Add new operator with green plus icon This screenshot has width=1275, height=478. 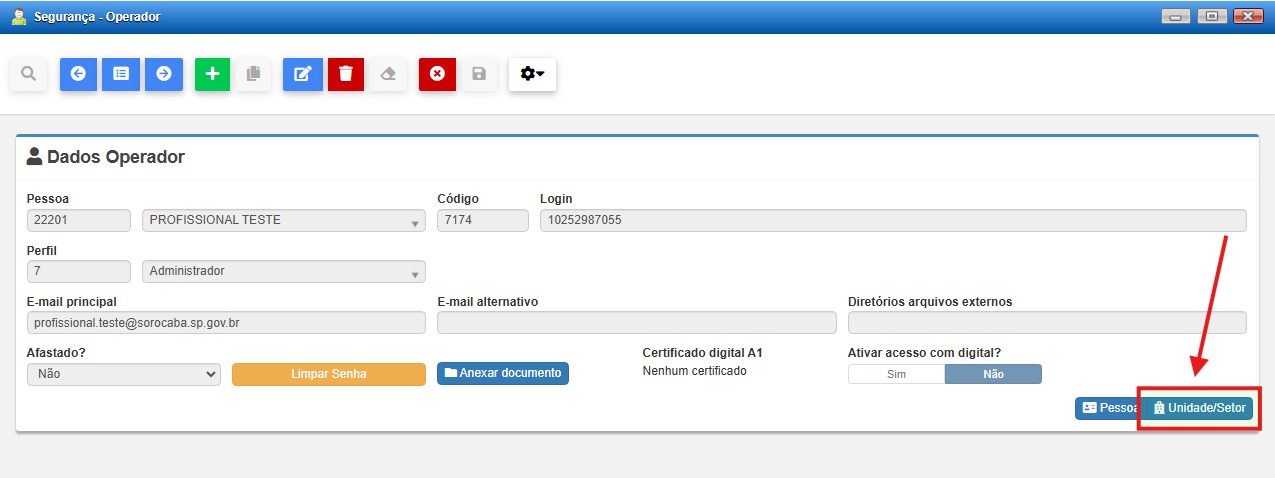point(212,74)
